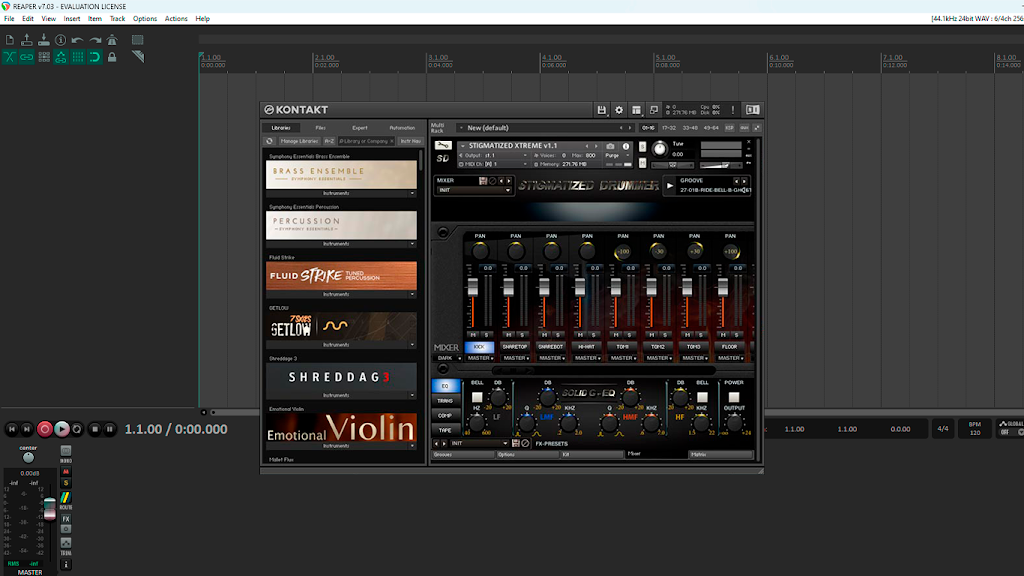Open the Purge dropdown
This screenshot has height=576, width=1024.
618,155
